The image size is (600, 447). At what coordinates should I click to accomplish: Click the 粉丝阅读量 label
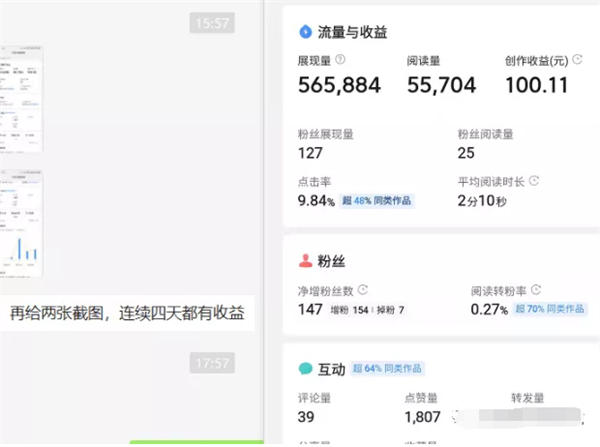485,134
